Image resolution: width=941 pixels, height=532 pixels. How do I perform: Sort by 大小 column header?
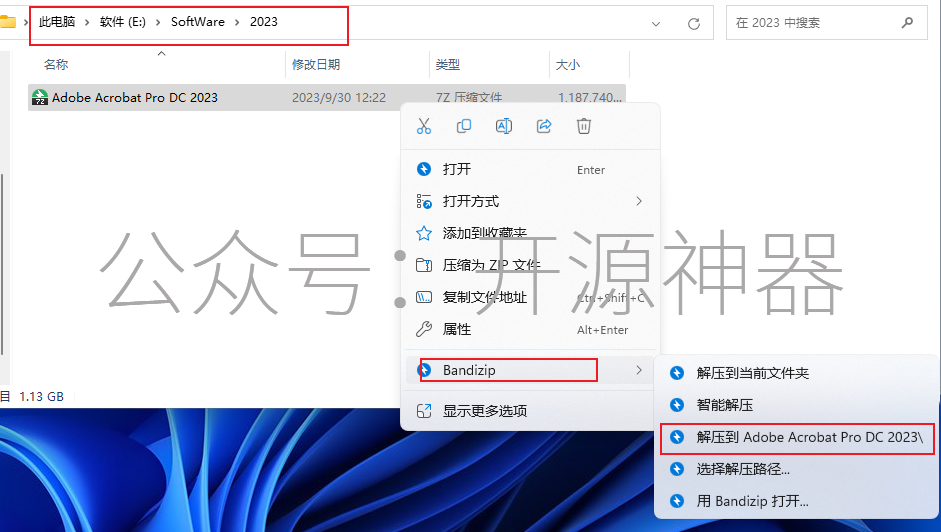coord(568,65)
